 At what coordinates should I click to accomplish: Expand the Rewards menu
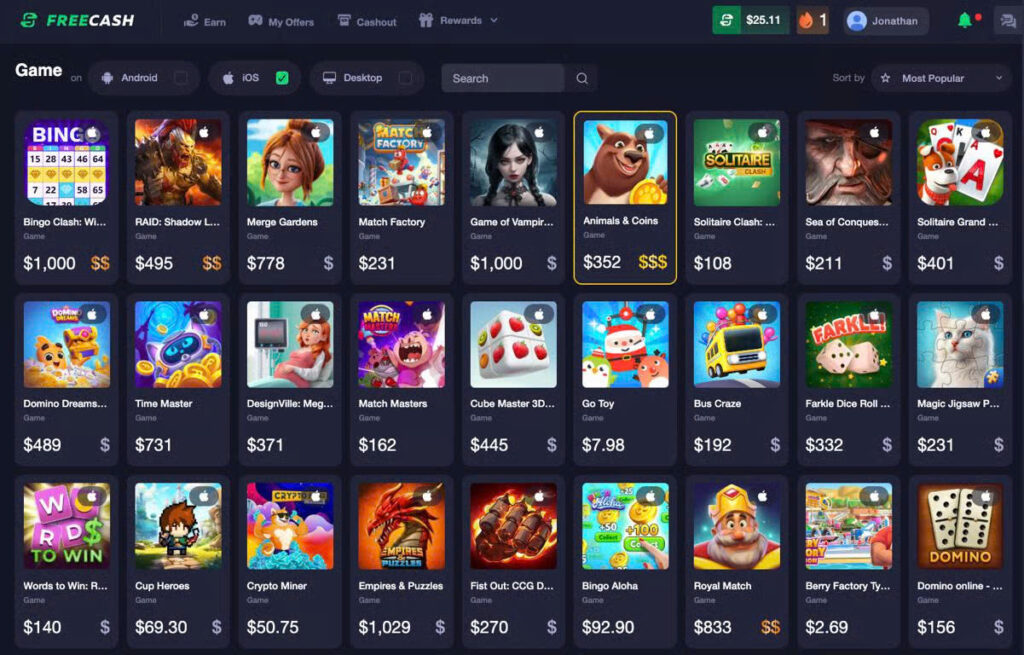coord(458,21)
